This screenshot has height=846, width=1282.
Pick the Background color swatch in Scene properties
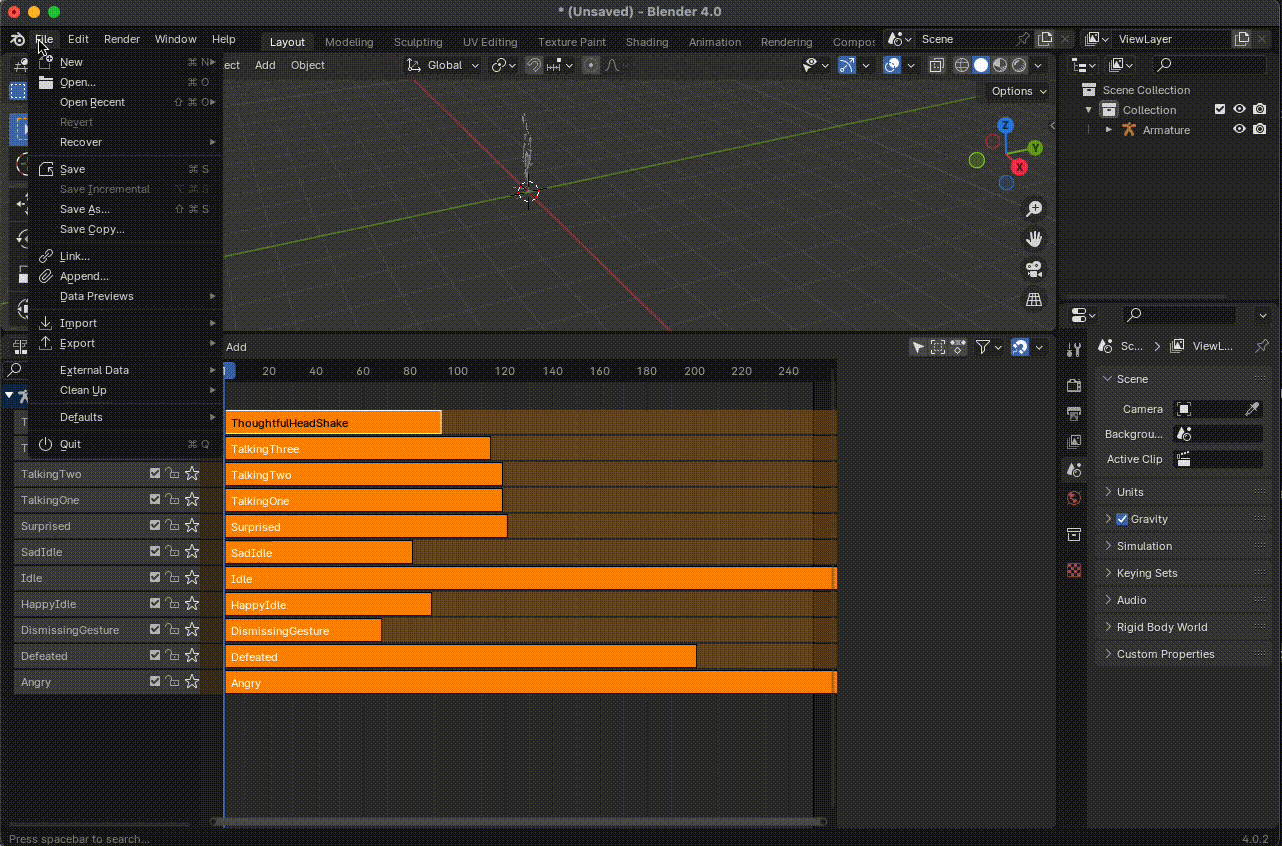[1218, 433]
